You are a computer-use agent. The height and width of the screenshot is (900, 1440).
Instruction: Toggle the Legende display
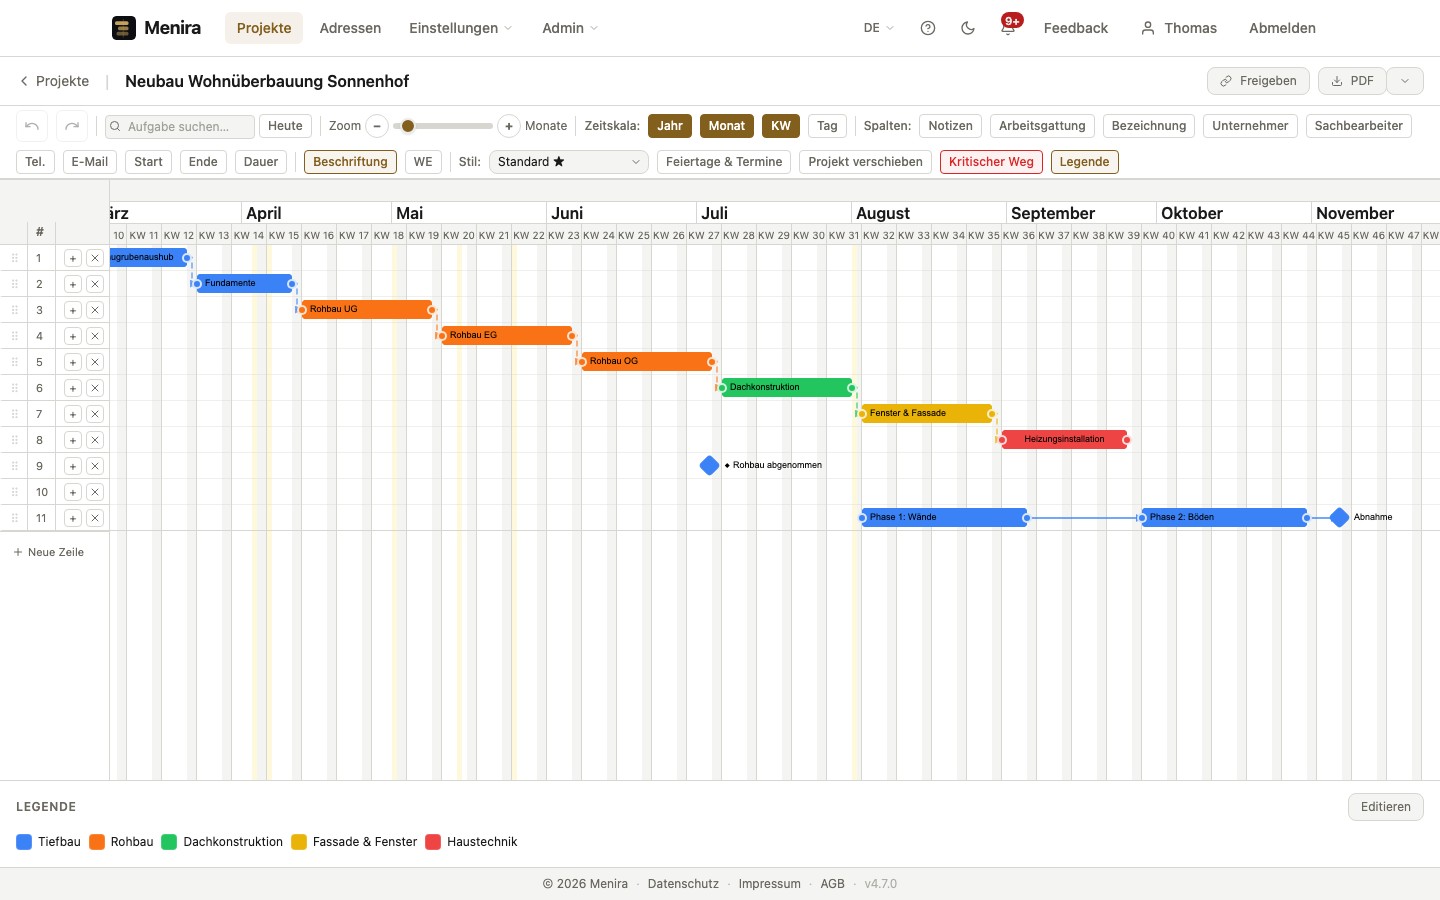1084,162
